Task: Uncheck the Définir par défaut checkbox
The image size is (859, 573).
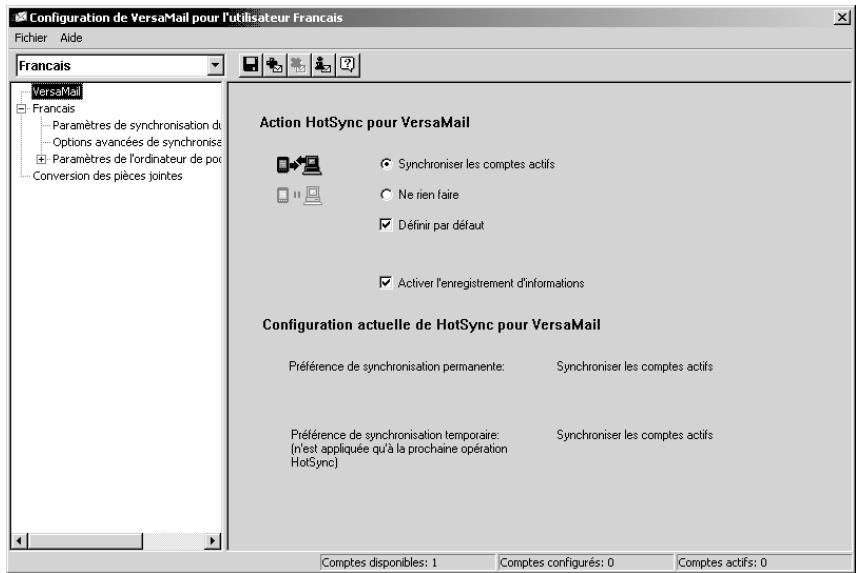Action: coord(386,225)
